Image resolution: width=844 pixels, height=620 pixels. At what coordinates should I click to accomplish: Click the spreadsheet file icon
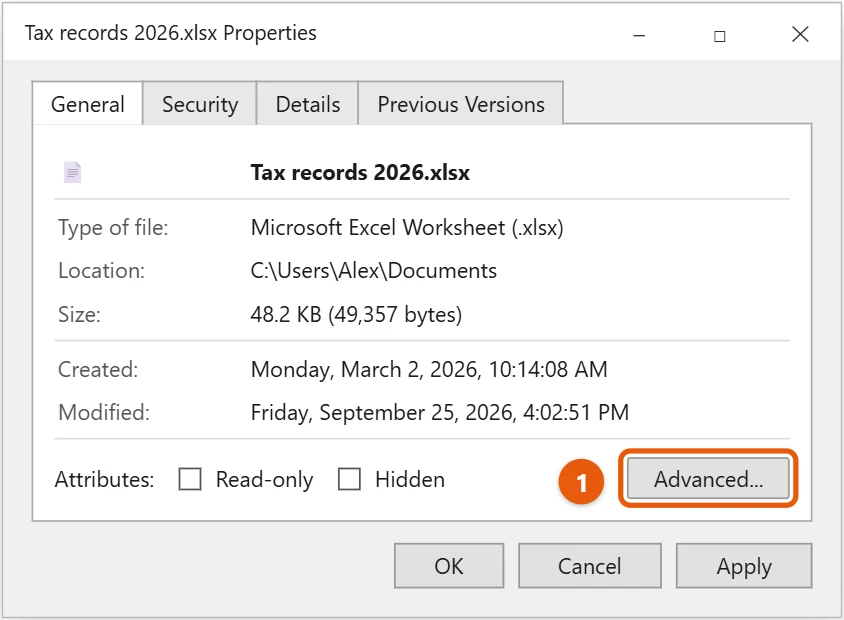[x=72, y=172]
